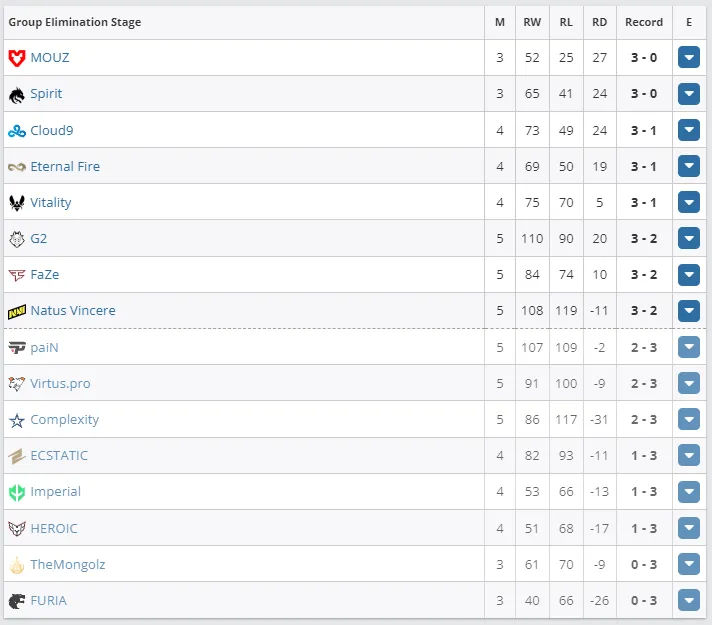The width and height of the screenshot is (712, 625).
Task: Click the FURIA panther logo icon
Action: [17, 601]
